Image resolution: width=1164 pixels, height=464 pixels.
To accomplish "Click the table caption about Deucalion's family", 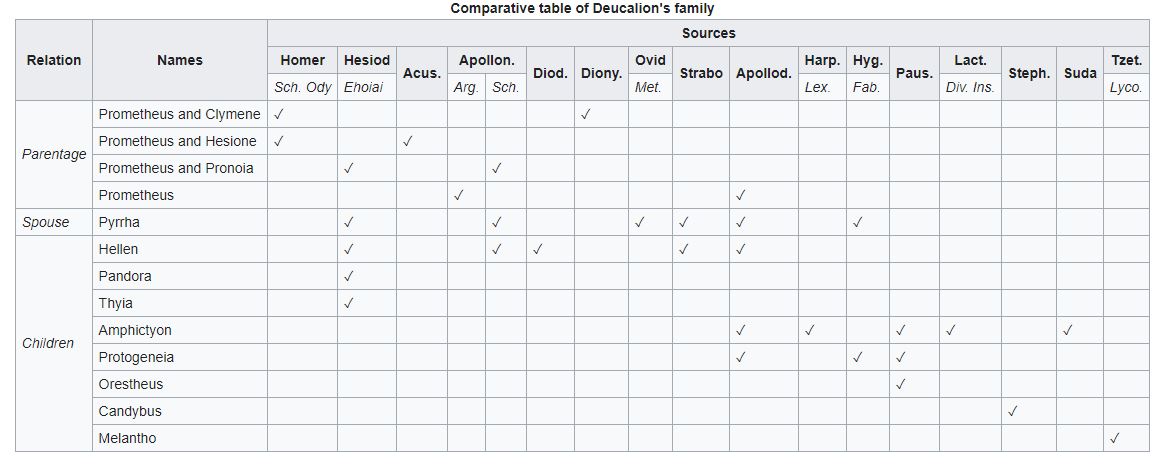I will pyautogui.click(x=582, y=9).
